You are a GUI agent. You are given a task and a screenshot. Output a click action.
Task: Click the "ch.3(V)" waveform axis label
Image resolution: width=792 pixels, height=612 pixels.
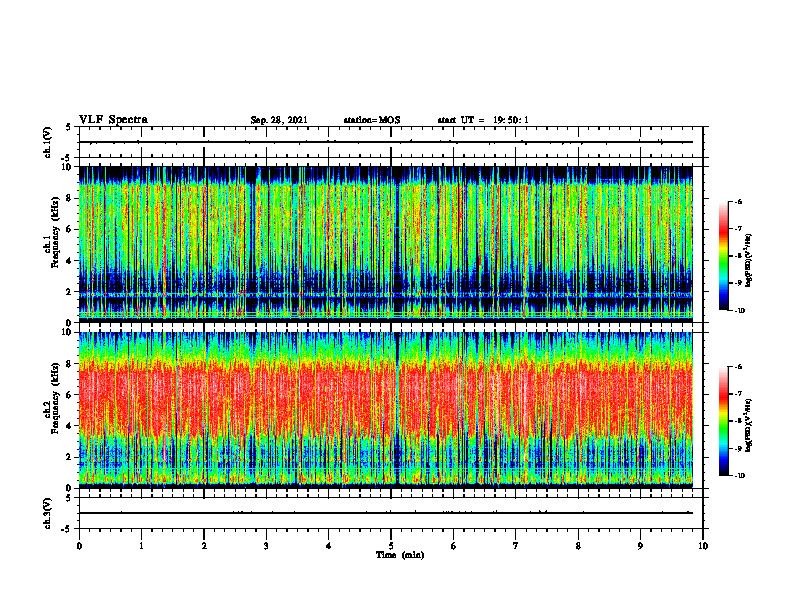(47, 513)
